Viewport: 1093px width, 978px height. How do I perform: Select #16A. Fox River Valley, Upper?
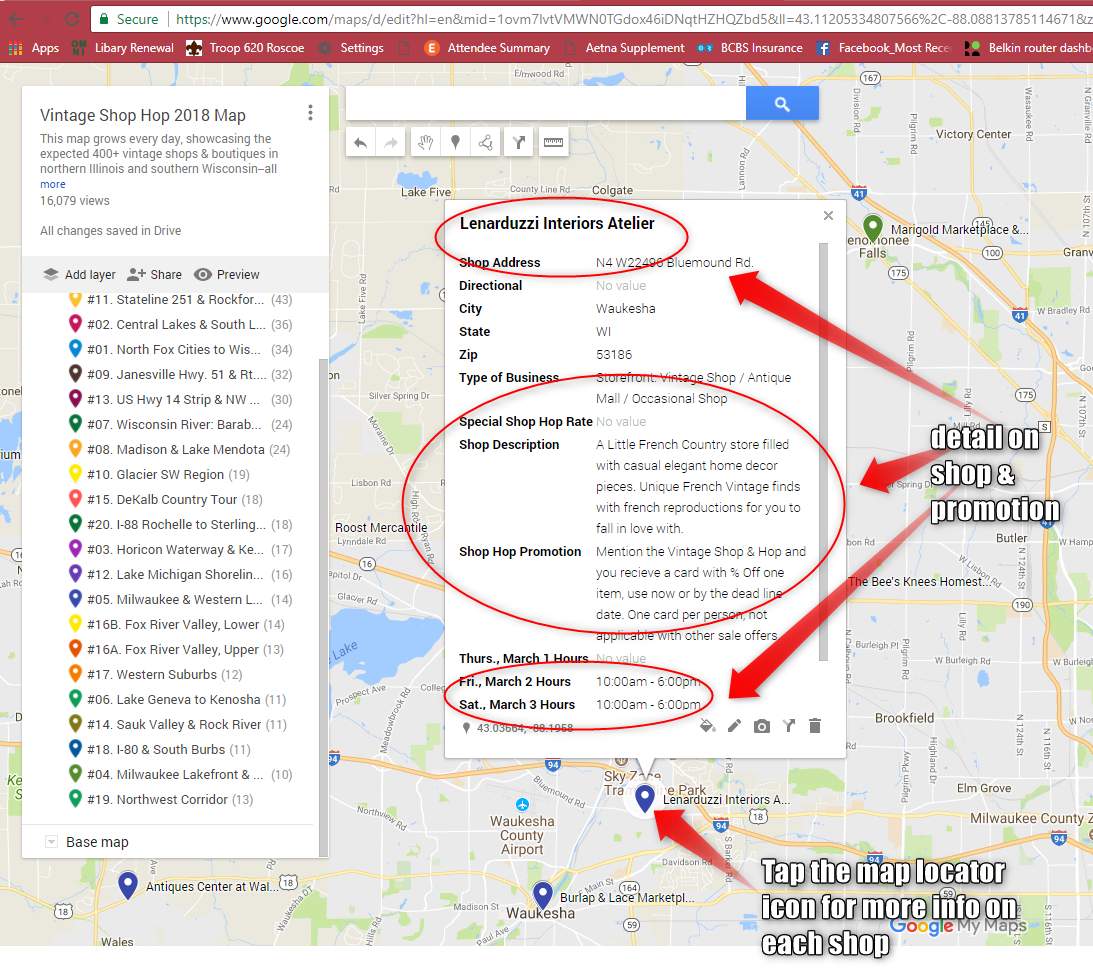pyautogui.click(x=176, y=650)
